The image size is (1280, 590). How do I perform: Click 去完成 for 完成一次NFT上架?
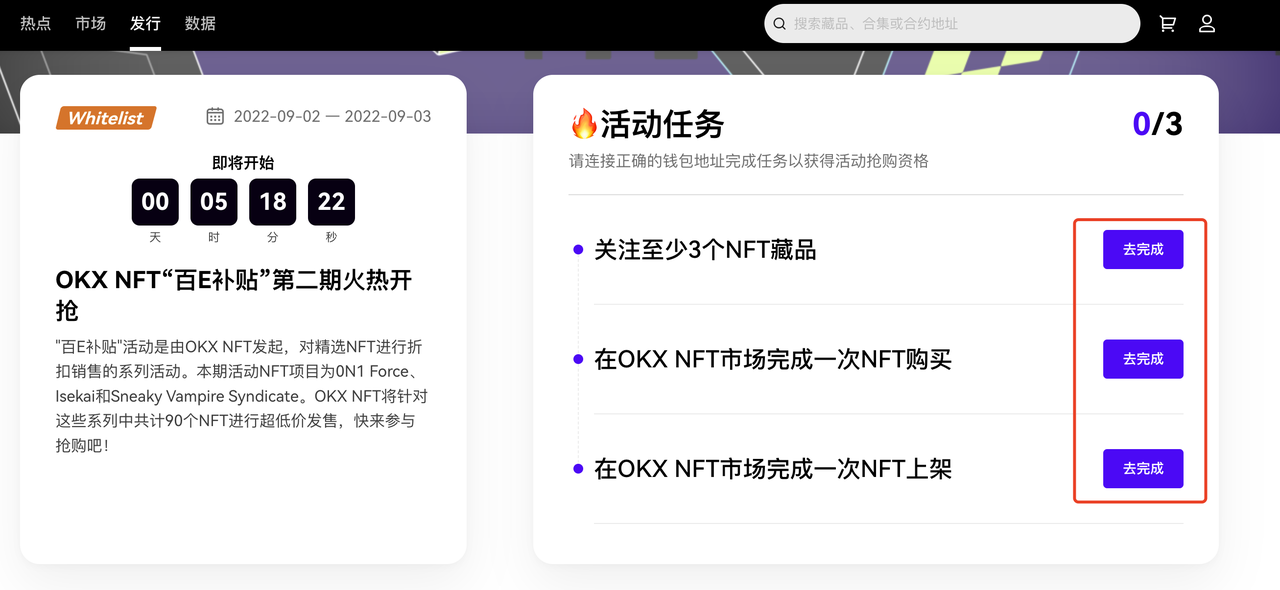coord(1143,468)
